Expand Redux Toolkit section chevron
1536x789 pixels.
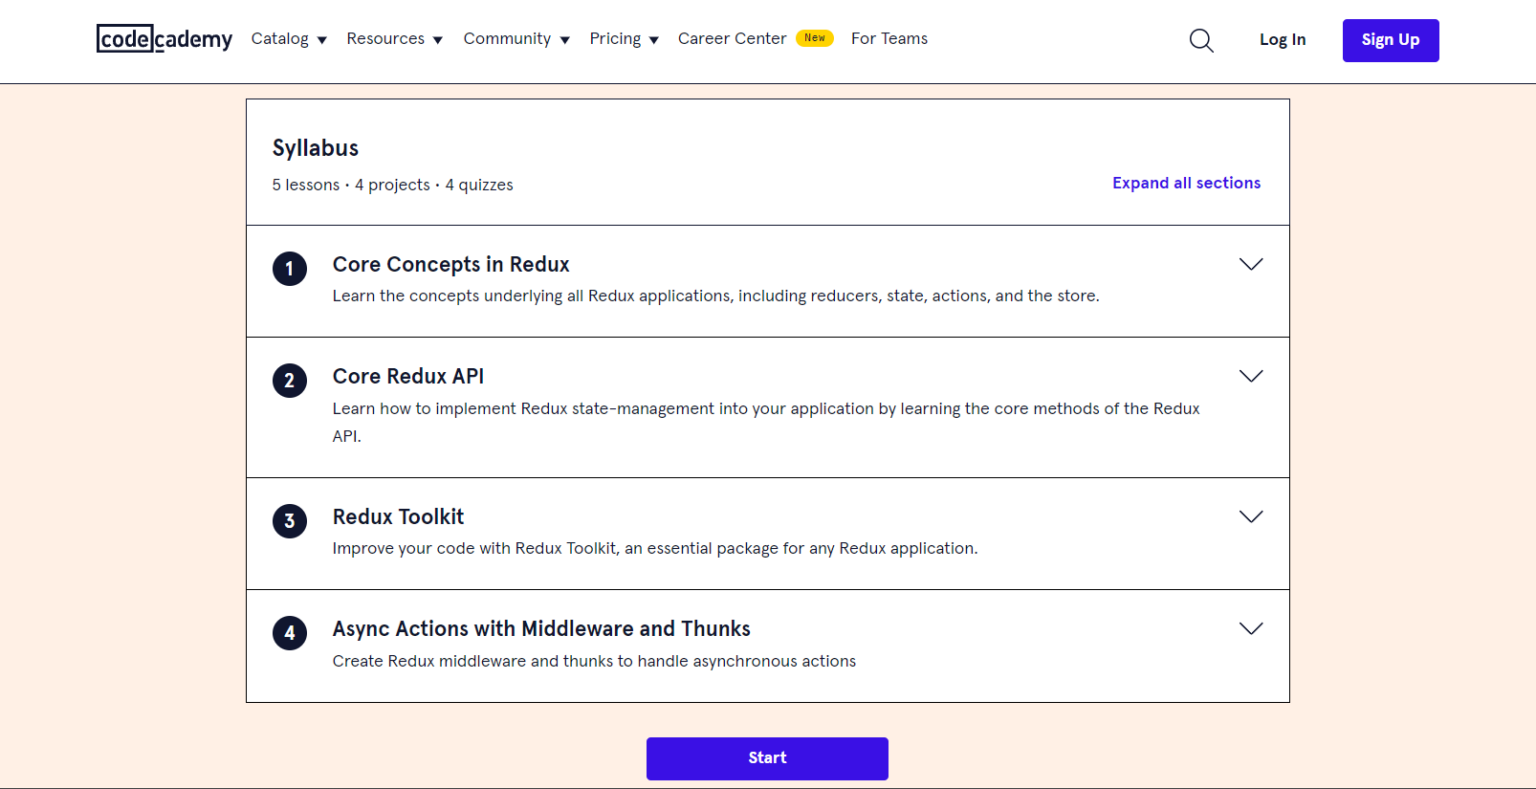[1251, 517]
